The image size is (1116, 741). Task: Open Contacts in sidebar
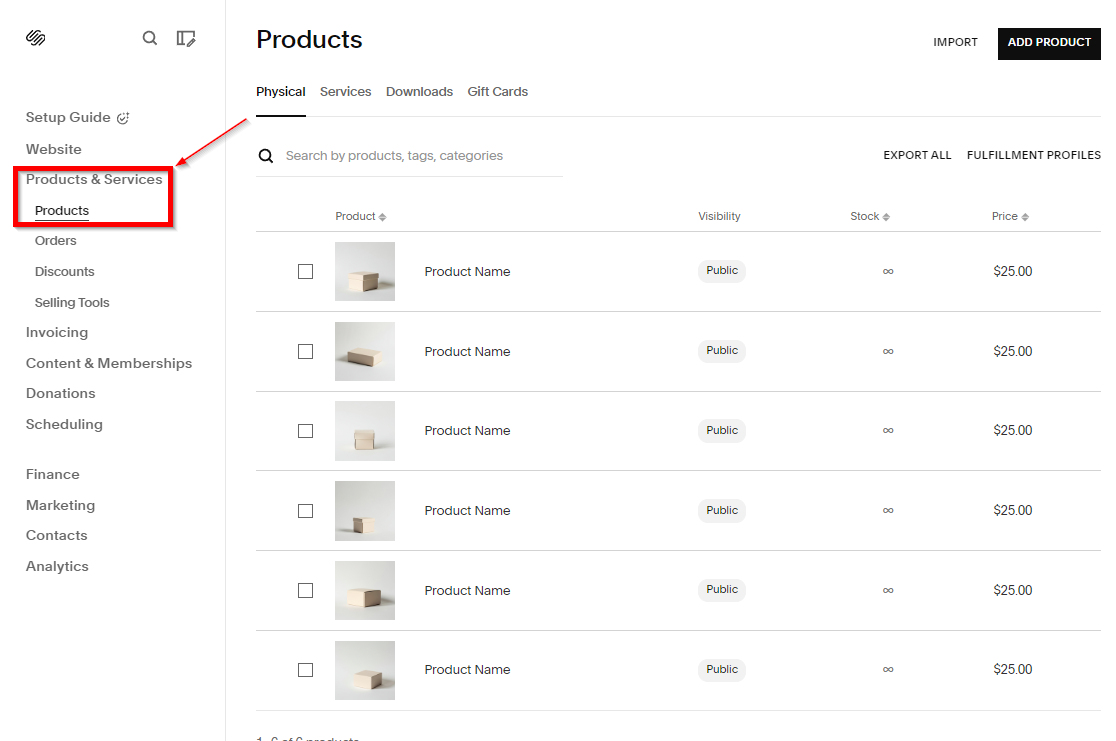tap(56, 535)
